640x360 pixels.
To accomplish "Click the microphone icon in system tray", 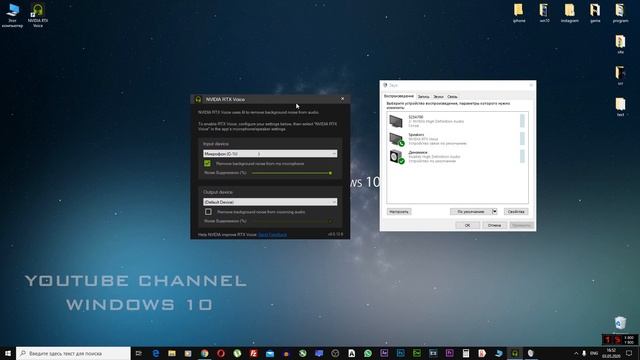I will point(584,353).
